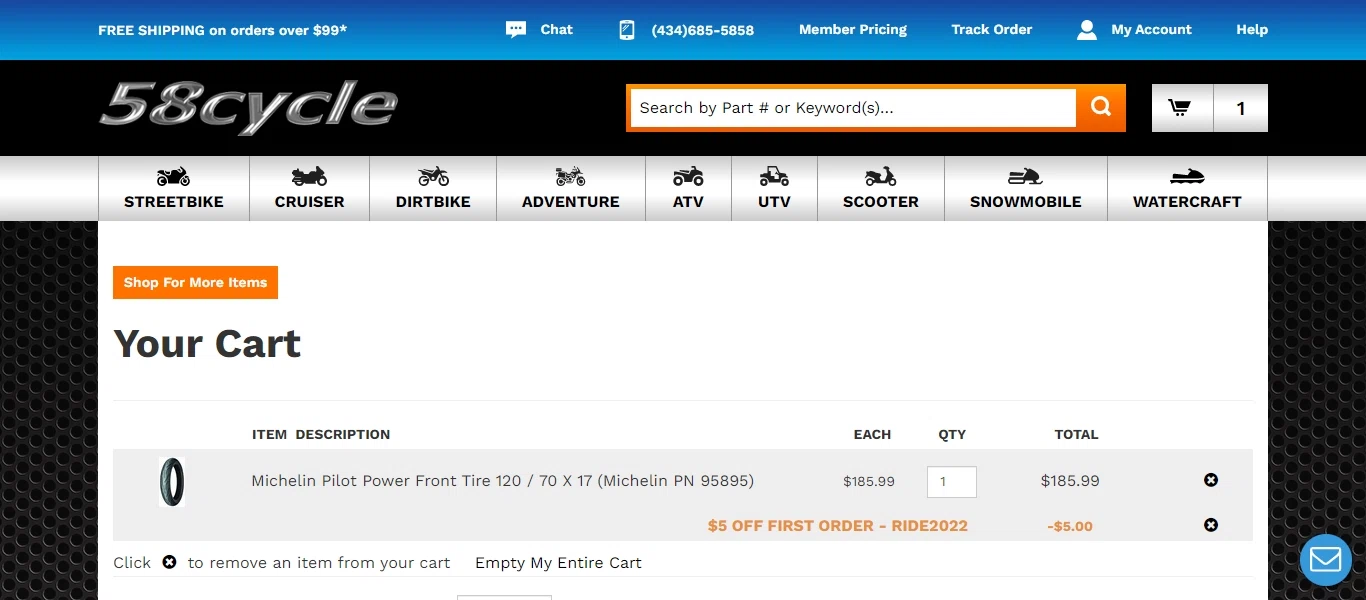Open Michelin Pilot Power Front Tire description
This screenshot has height=600, width=1366.
click(x=502, y=481)
